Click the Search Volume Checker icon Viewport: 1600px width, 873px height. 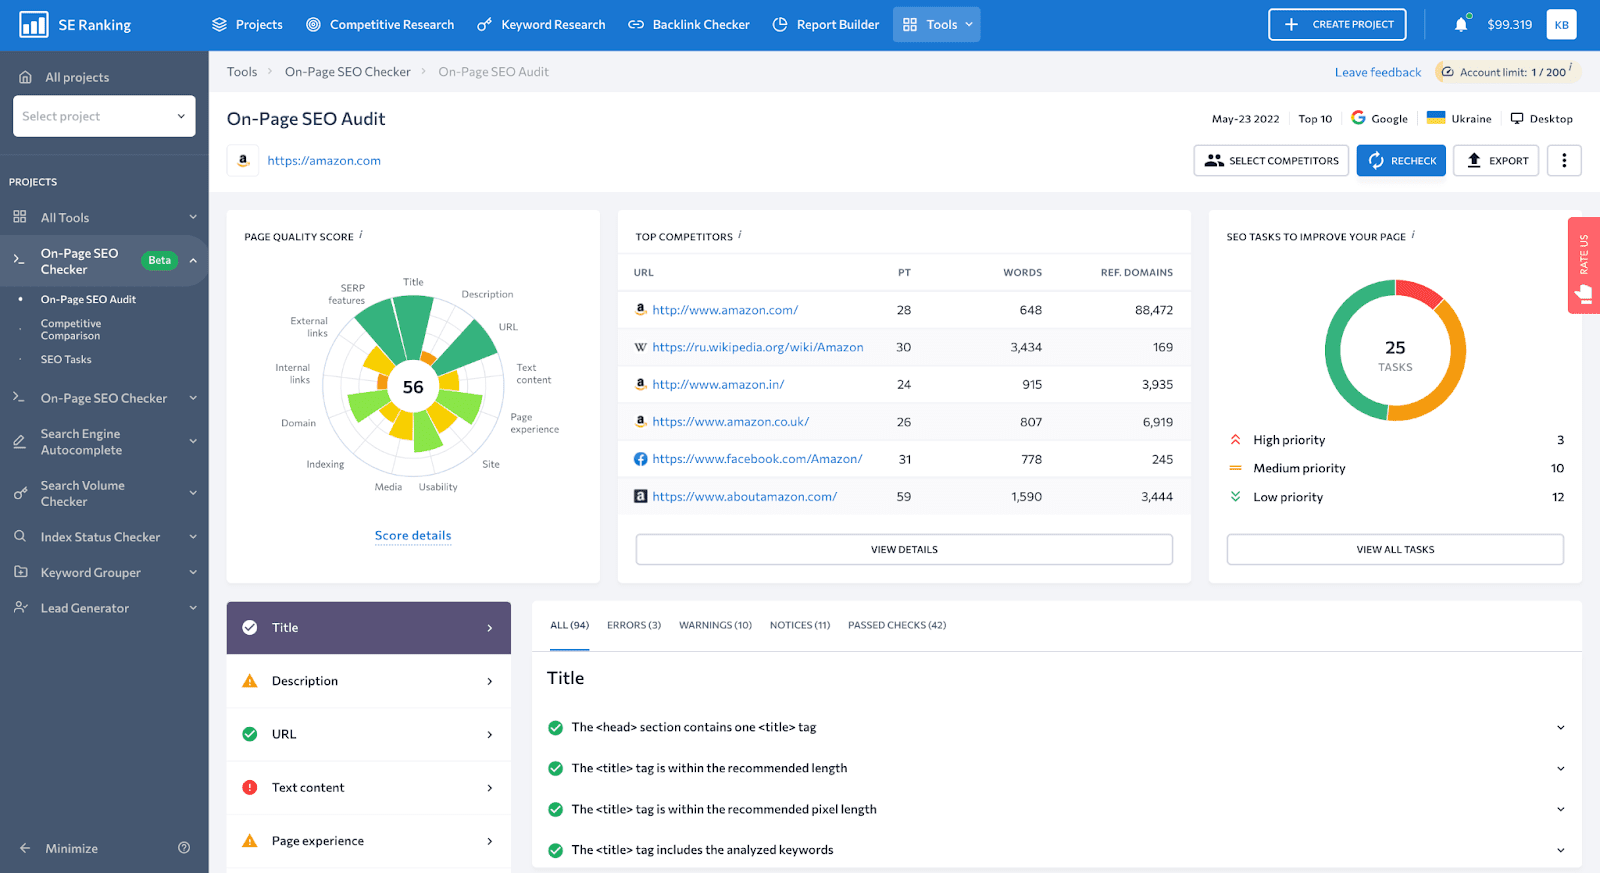[20, 493]
